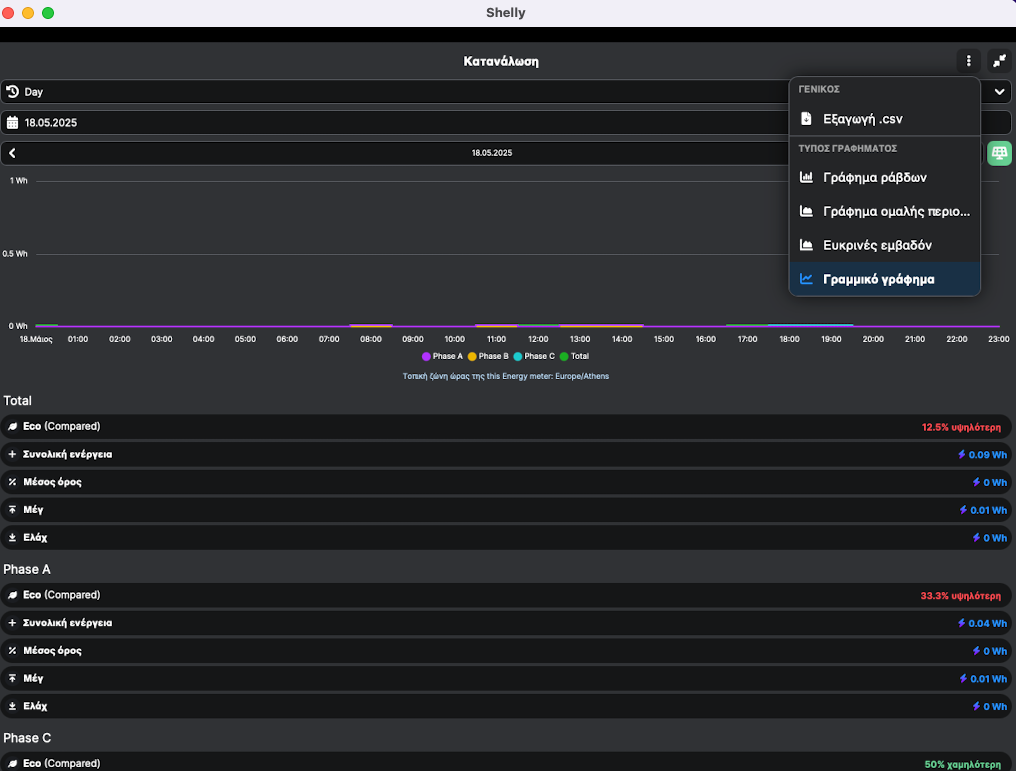Image resolution: width=1016 pixels, height=771 pixels.
Task: Go to previous day with left arrow
Action: pyautogui.click(x=12, y=153)
